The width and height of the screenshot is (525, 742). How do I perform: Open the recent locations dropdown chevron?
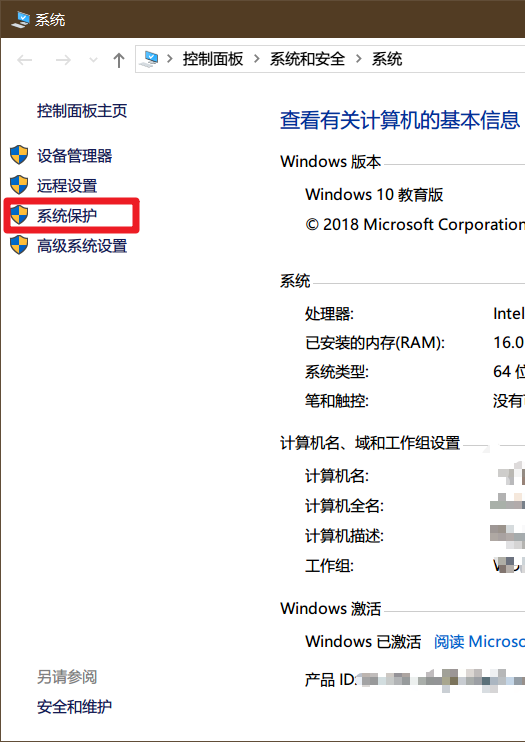click(93, 60)
